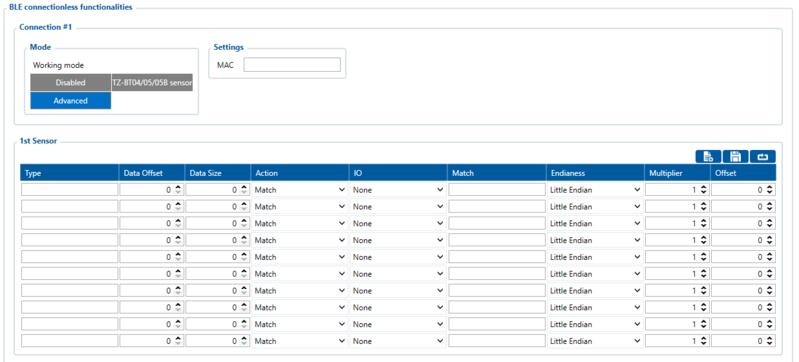
Task: Click first row's Multiplier spinner arrows
Action: pyautogui.click(x=704, y=190)
